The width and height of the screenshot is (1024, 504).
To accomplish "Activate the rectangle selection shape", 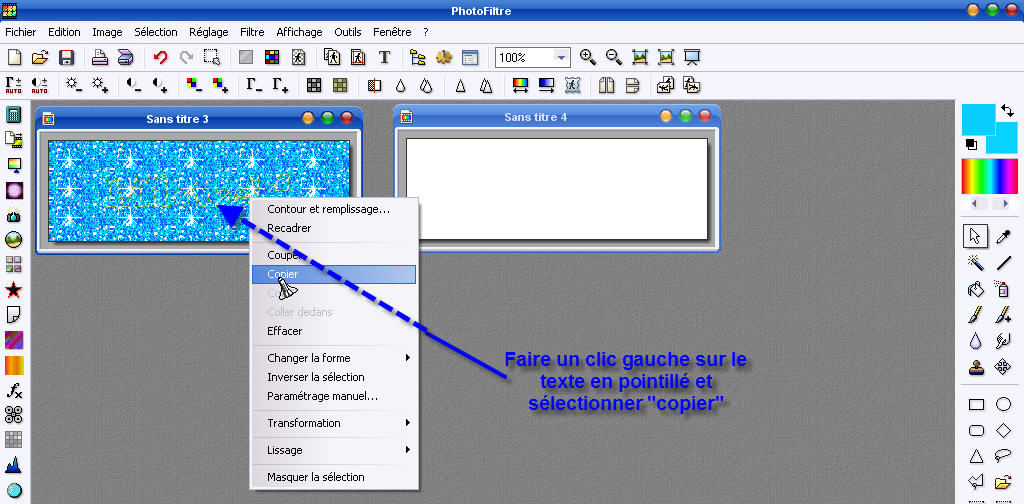I will [976, 405].
